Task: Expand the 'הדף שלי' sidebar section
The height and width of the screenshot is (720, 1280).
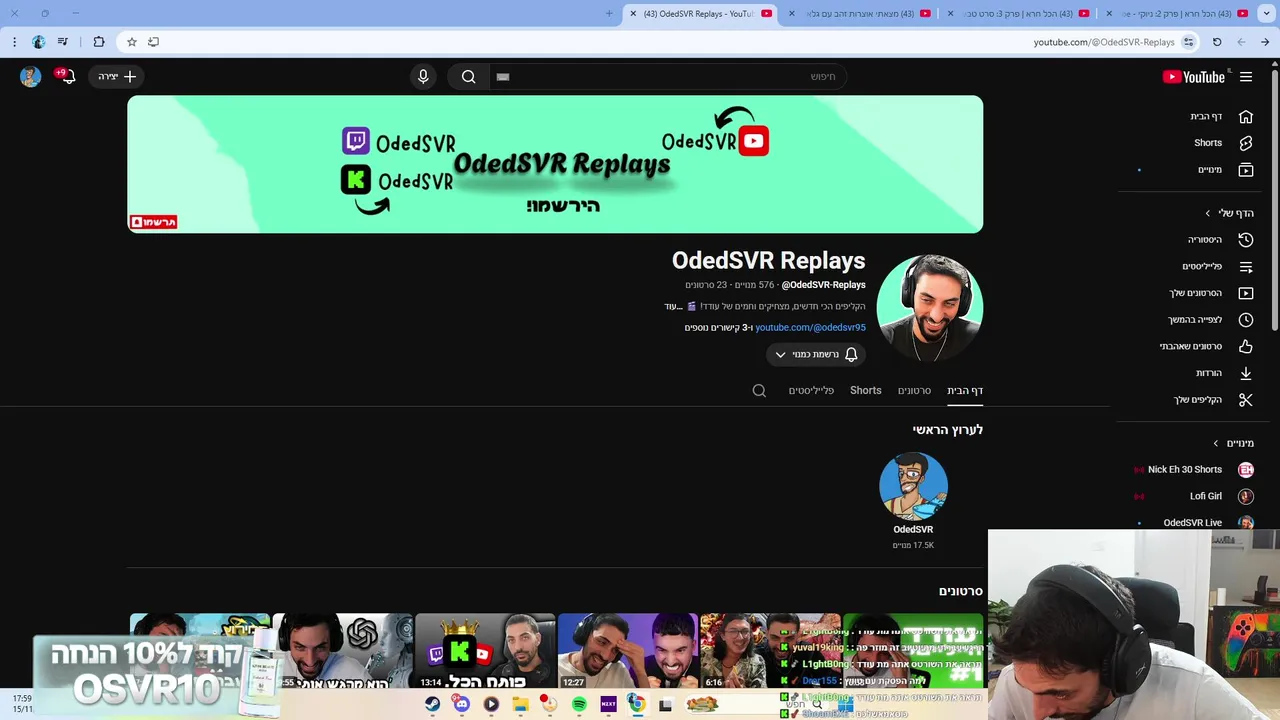Action: 1229,213
